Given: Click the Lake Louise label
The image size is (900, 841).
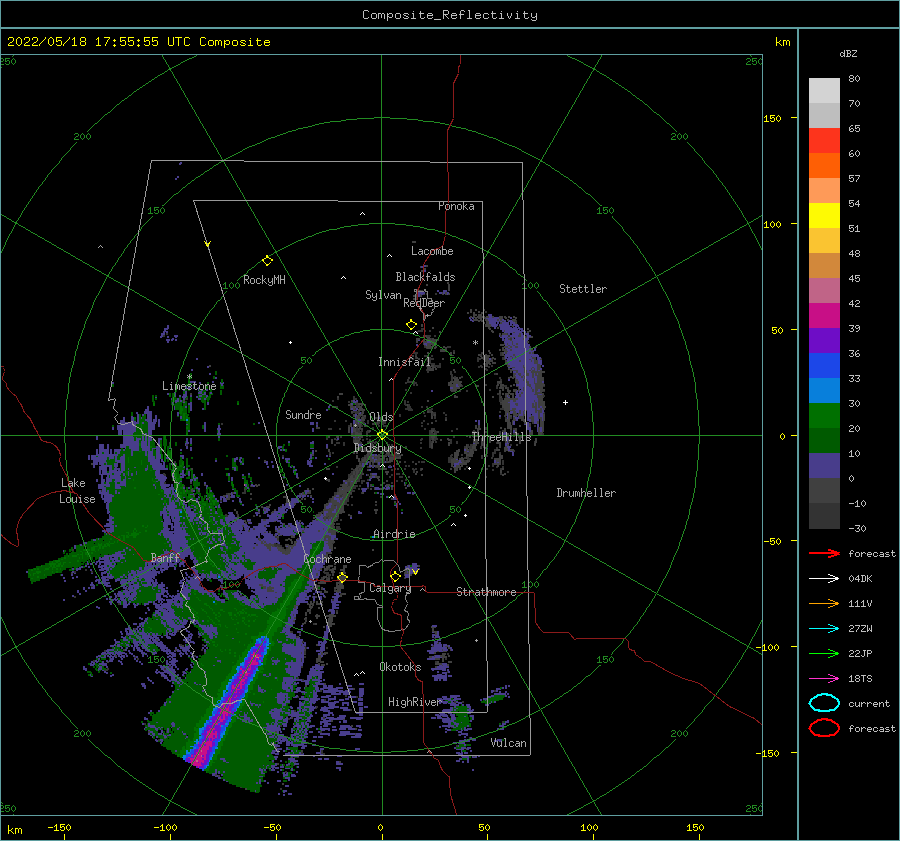Looking at the screenshot, I should [x=77, y=491].
